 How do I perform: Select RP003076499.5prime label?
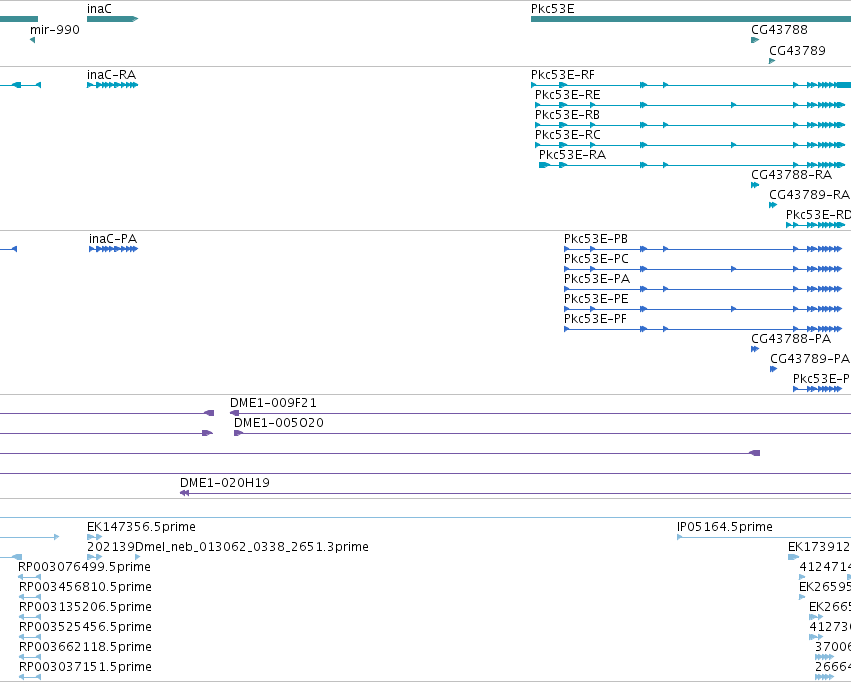click(85, 567)
